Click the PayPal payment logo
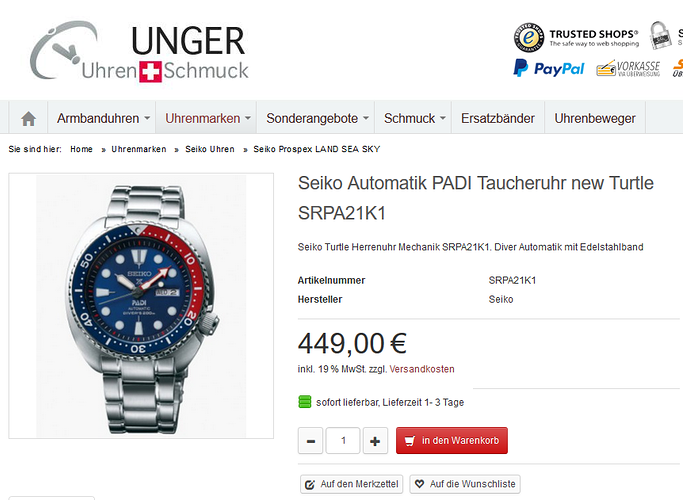 (549, 68)
